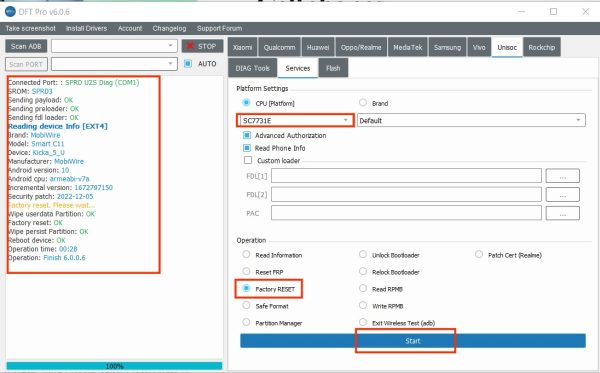Toggle the AUTO checkbox
Image resolution: width=600 pixels, height=373 pixels.
click(188, 64)
